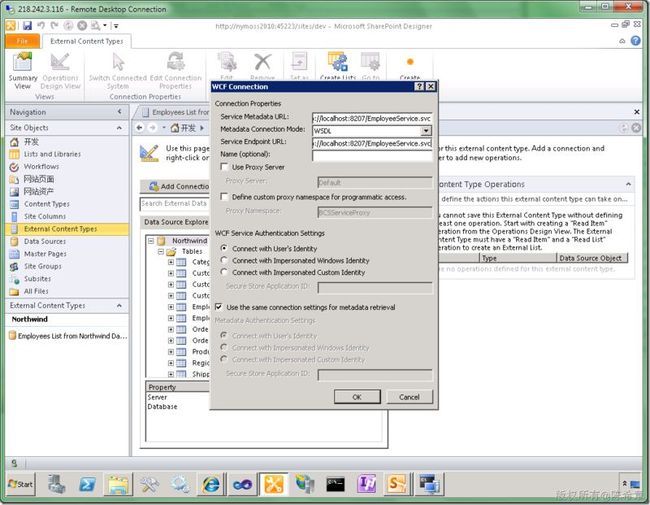Open Master Pages in navigation
The width and height of the screenshot is (650, 505).
click(45, 254)
